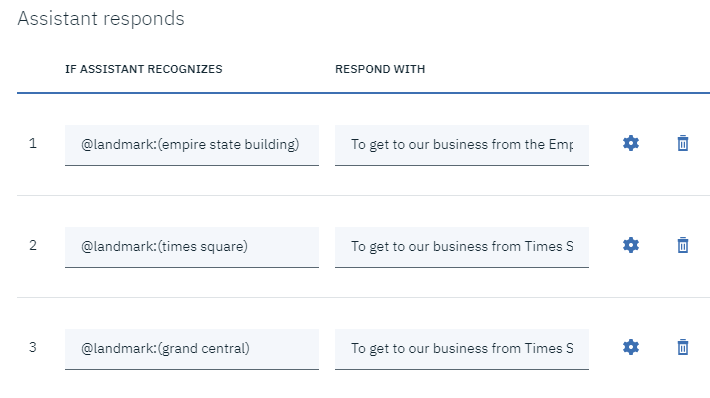
Task: Delete the empire state building response row
Action: (x=683, y=143)
